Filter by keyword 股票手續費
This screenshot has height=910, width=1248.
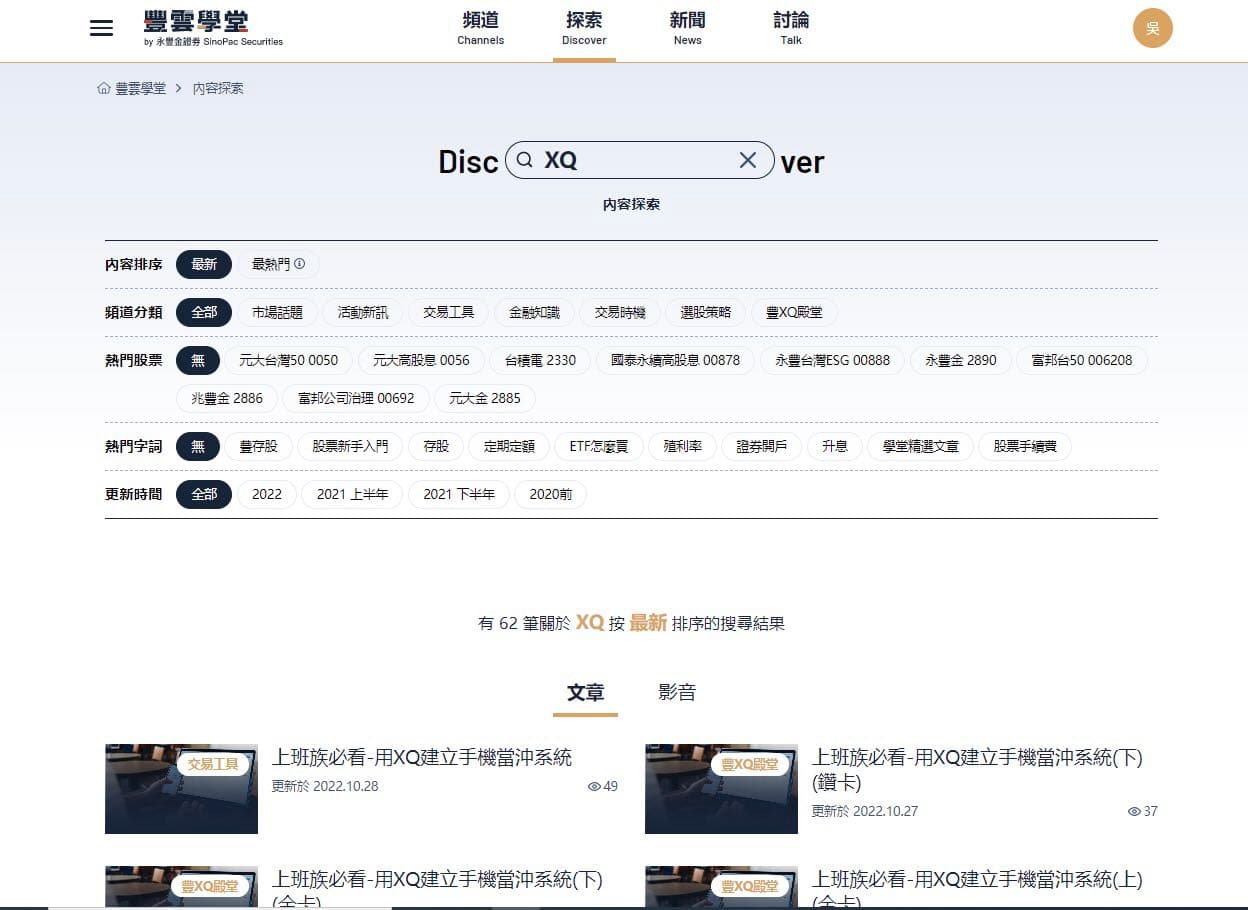tap(1025, 446)
